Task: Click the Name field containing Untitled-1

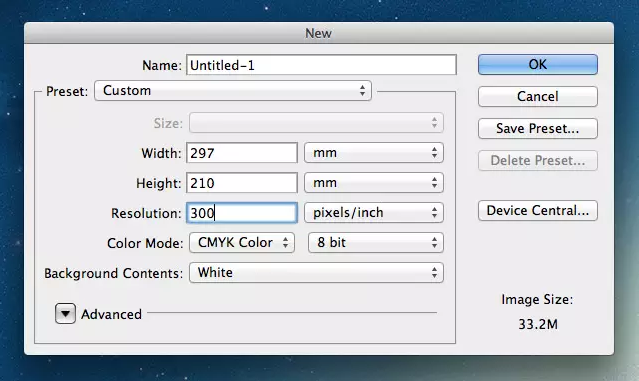Action: pos(321,65)
